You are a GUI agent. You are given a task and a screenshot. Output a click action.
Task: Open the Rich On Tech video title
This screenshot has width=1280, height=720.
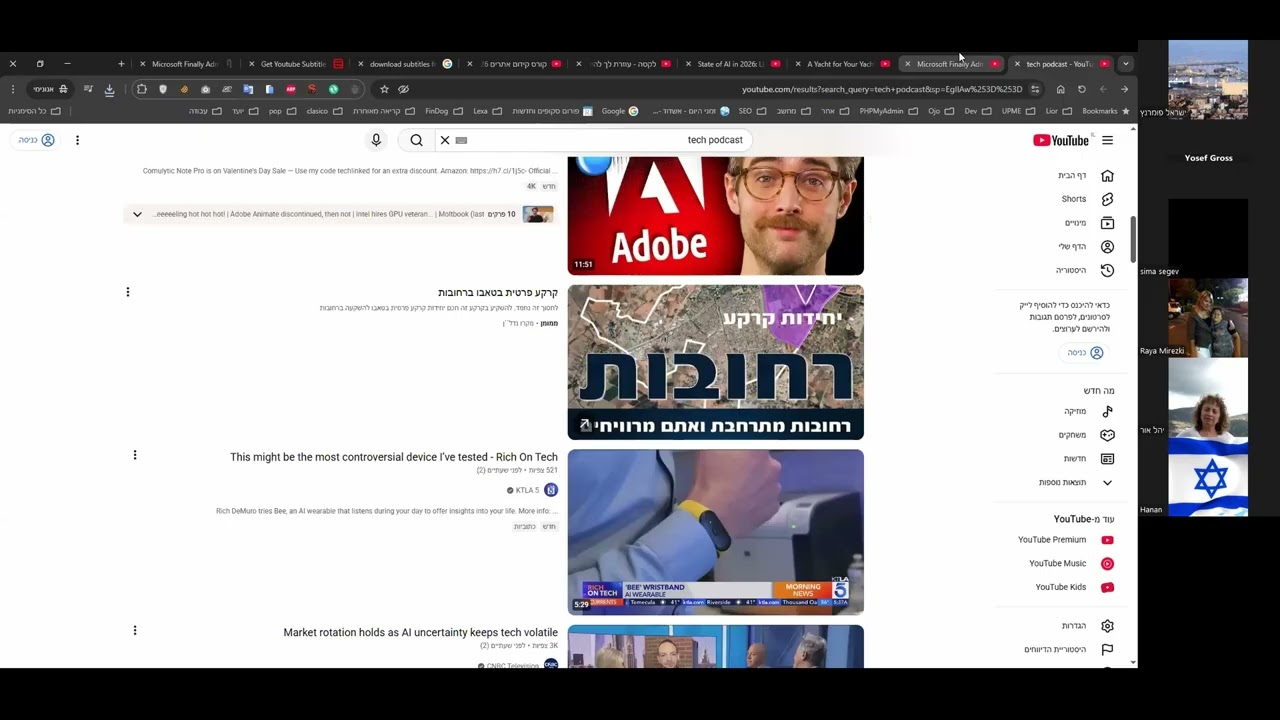[x=394, y=457]
